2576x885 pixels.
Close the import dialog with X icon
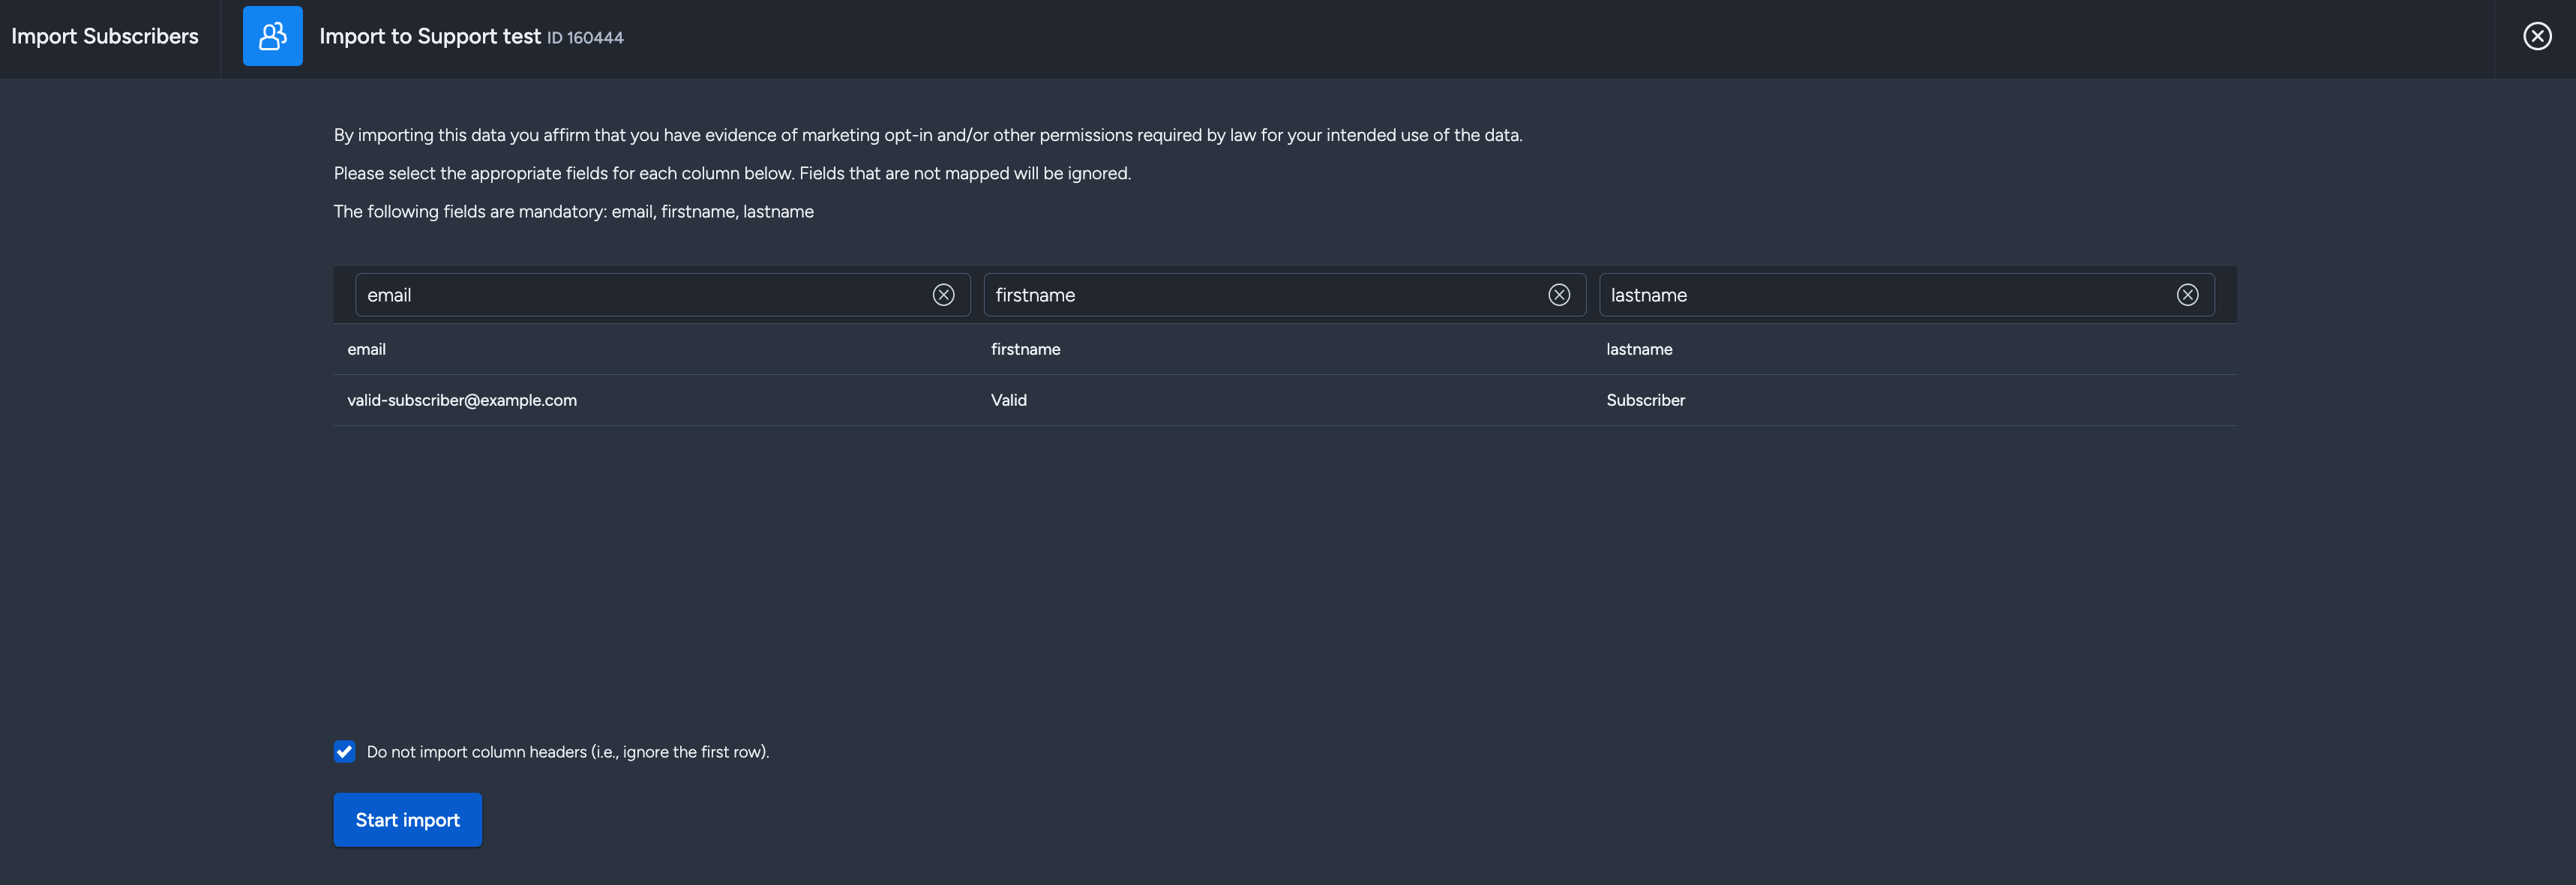click(2537, 36)
